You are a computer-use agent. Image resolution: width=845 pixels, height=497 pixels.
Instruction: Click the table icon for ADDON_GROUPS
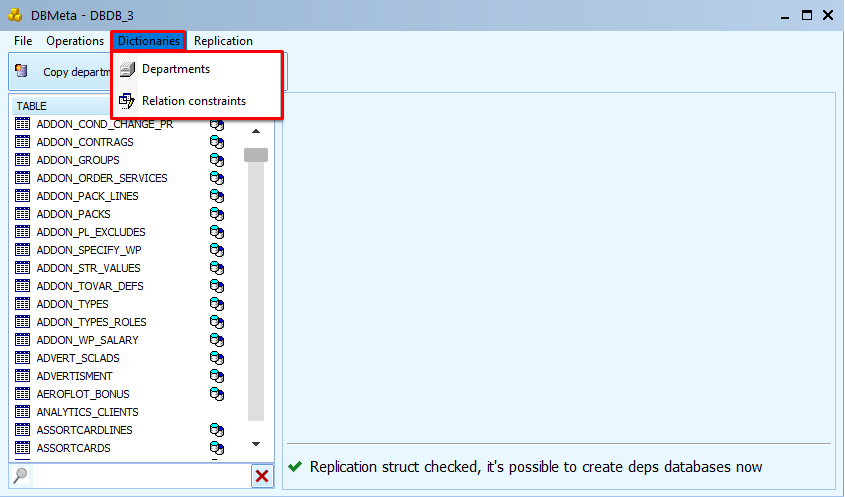[x=23, y=160]
